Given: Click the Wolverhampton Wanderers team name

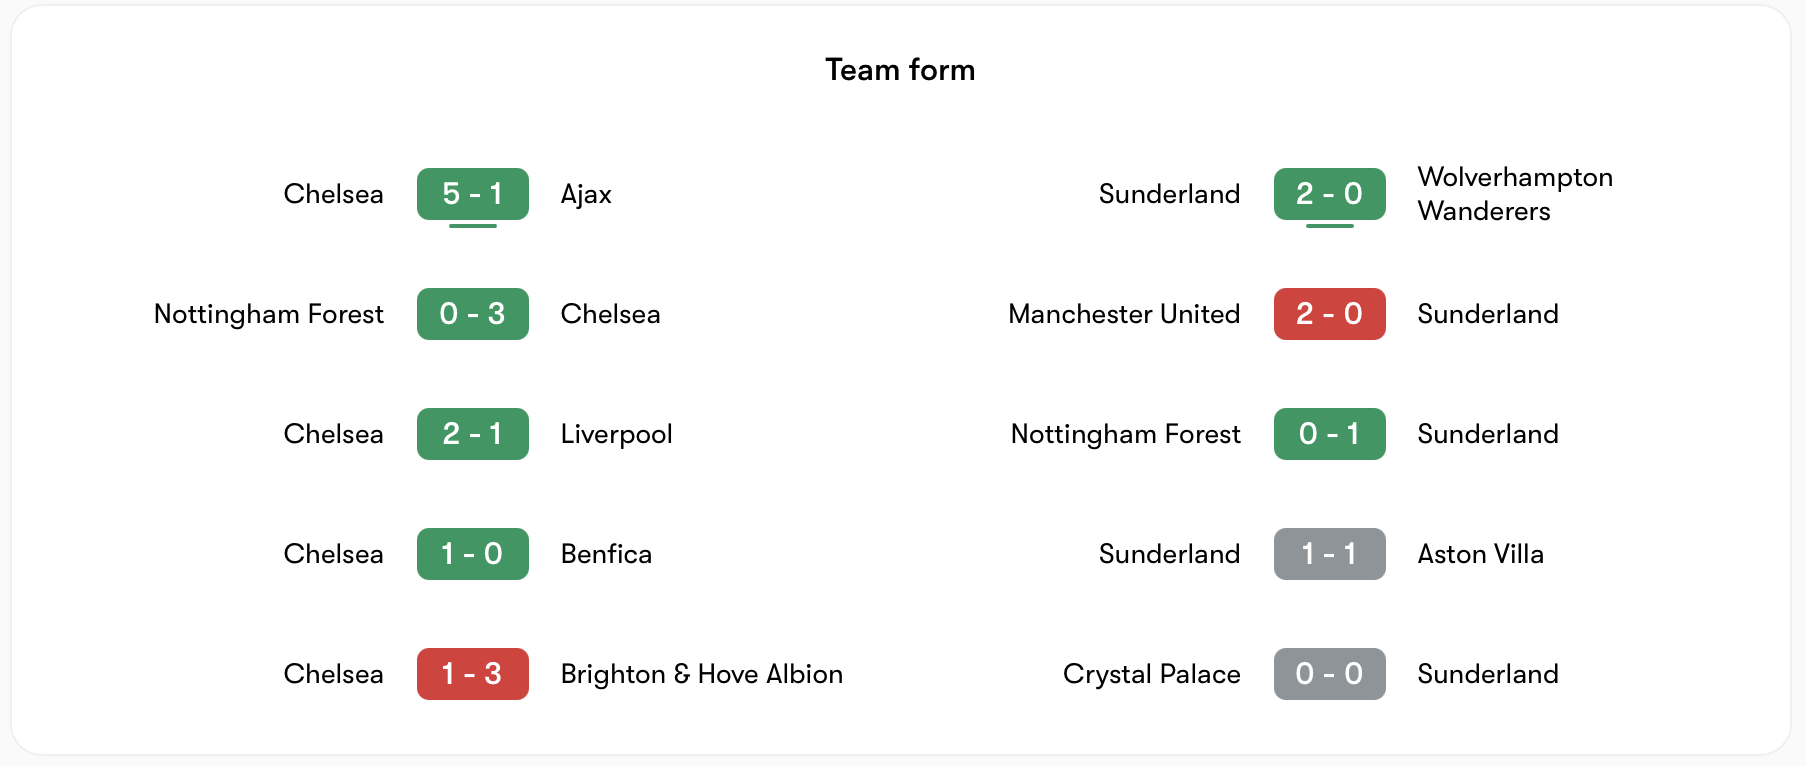Looking at the screenshot, I should (1514, 194).
